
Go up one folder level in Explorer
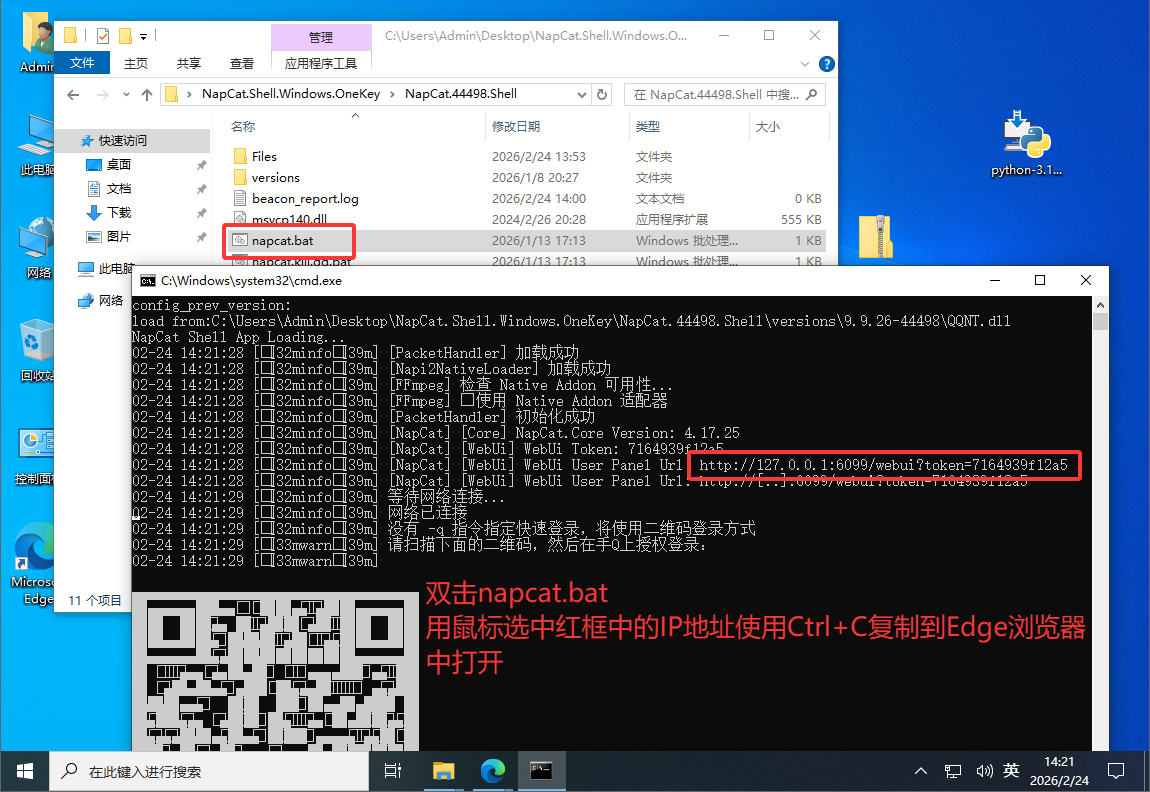[x=147, y=95]
